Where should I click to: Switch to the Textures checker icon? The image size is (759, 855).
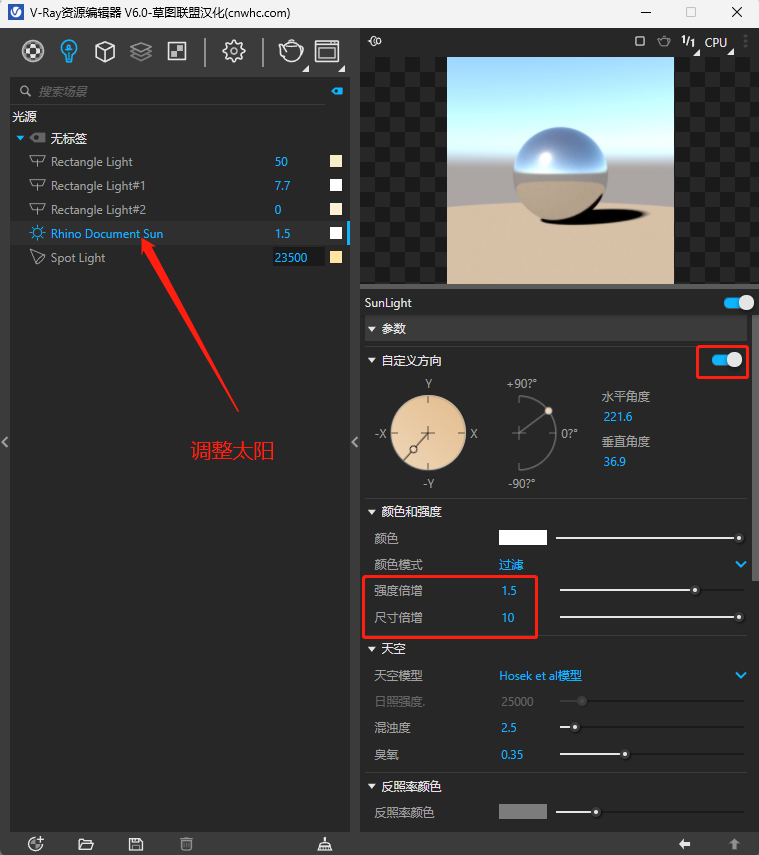click(176, 51)
